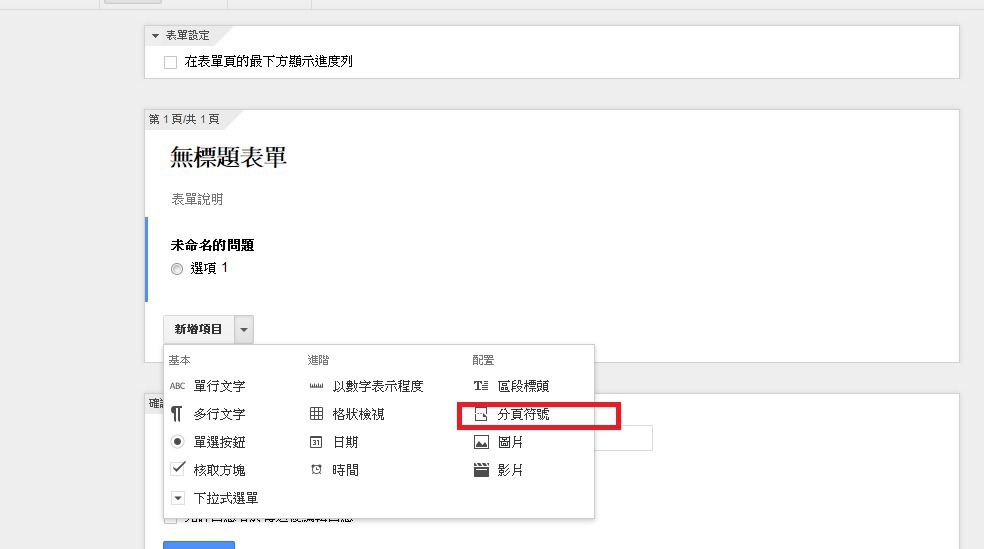
Task: Click the form title 無標題表單
Action: pyautogui.click(x=228, y=157)
